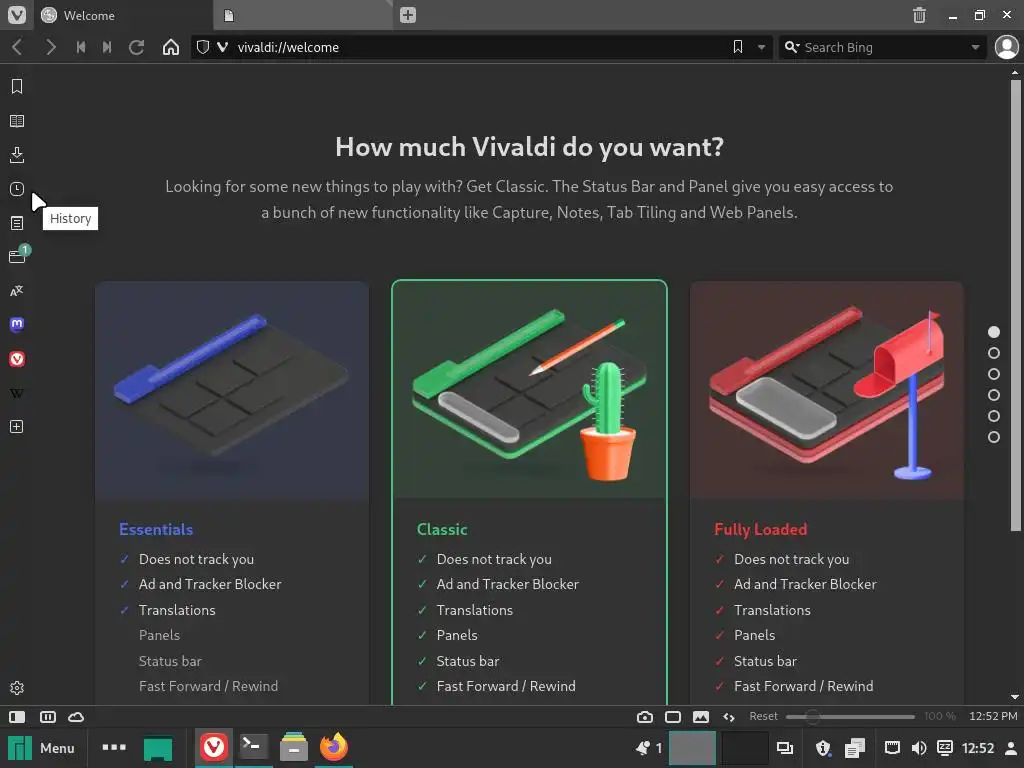Open the volume control in tray

tap(918, 748)
